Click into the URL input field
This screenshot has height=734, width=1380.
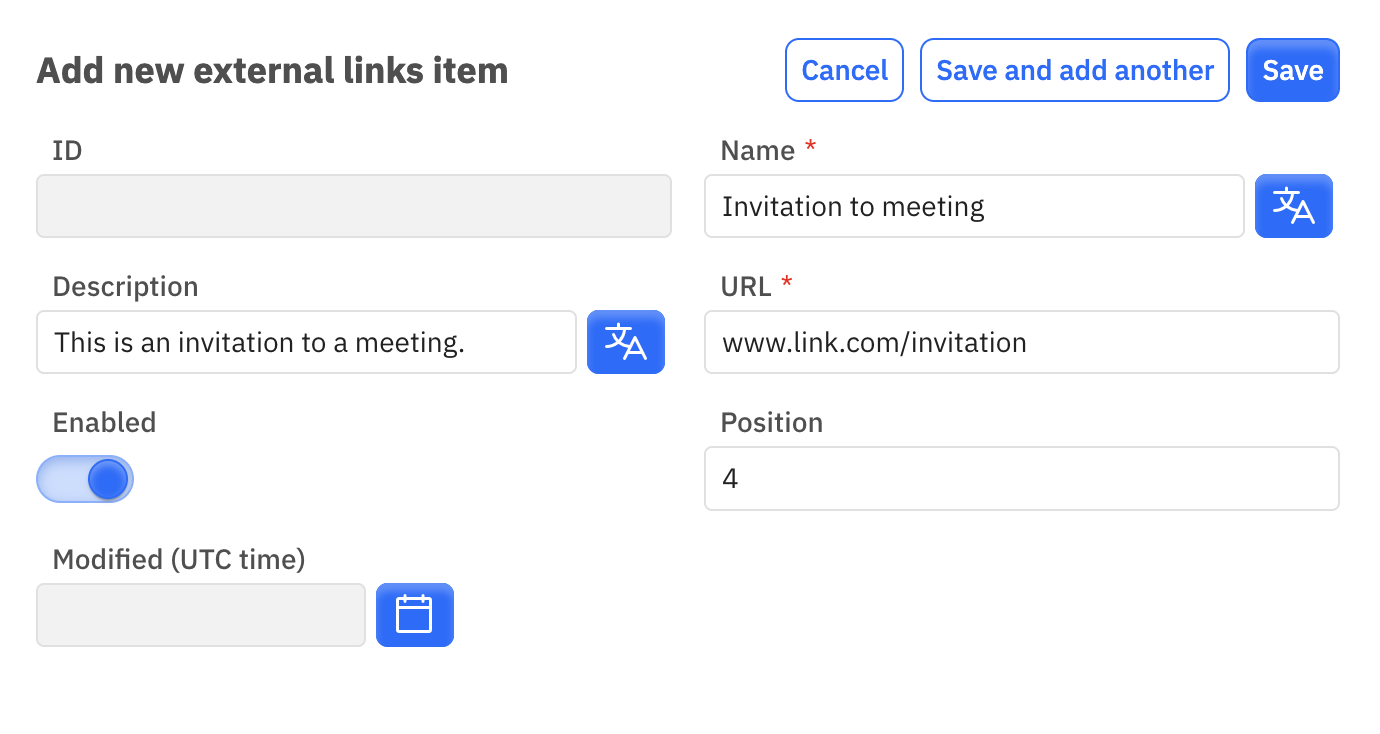click(1022, 342)
